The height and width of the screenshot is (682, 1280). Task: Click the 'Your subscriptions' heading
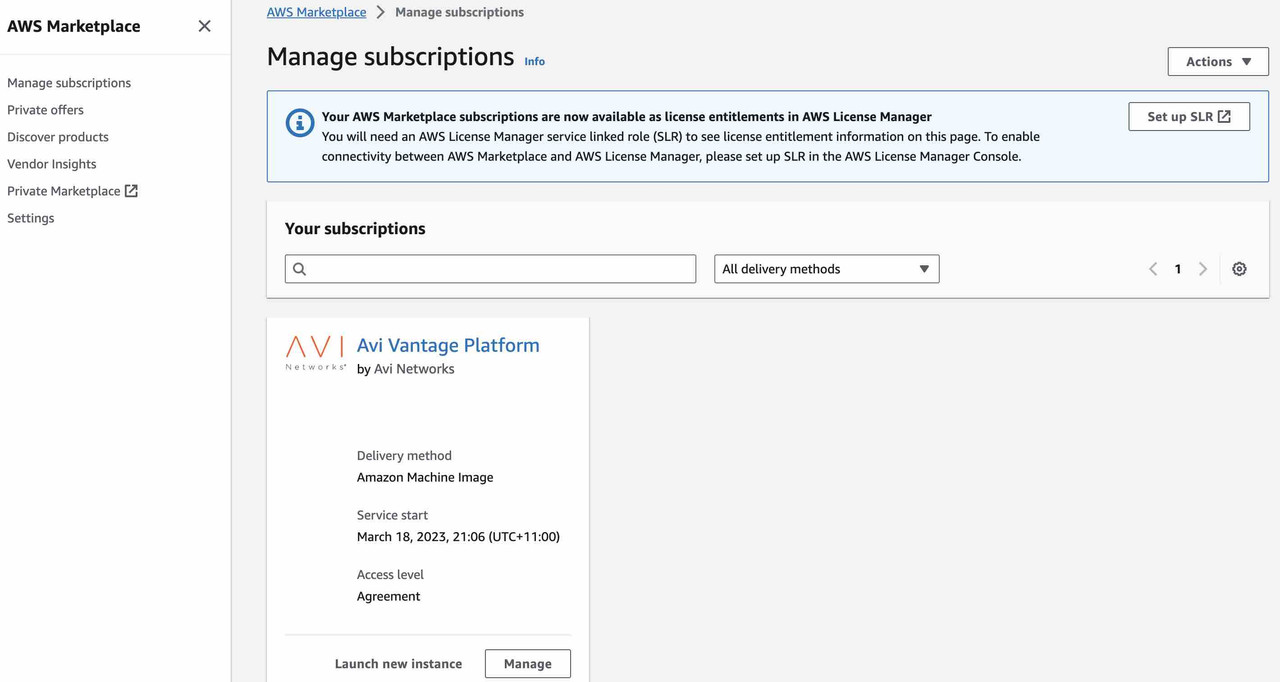(355, 228)
